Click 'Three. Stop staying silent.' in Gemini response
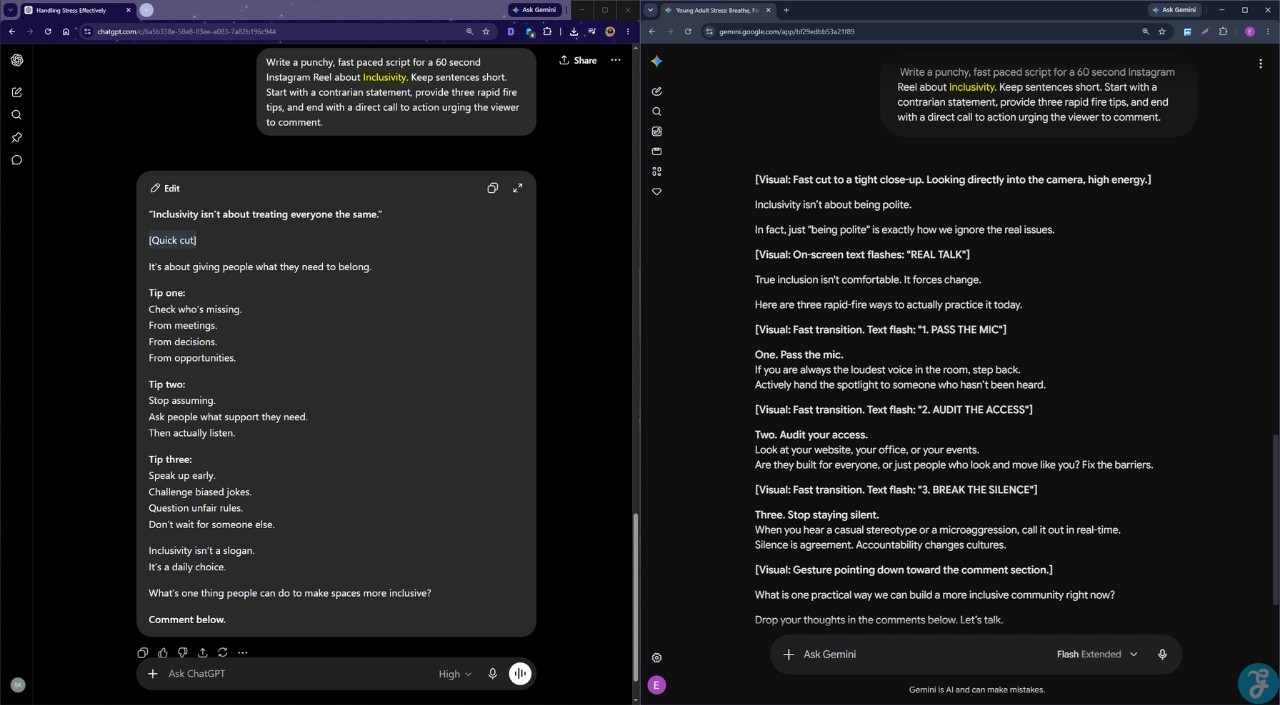Image resolution: width=1280 pixels, height=705 pixels. (817, 515)
